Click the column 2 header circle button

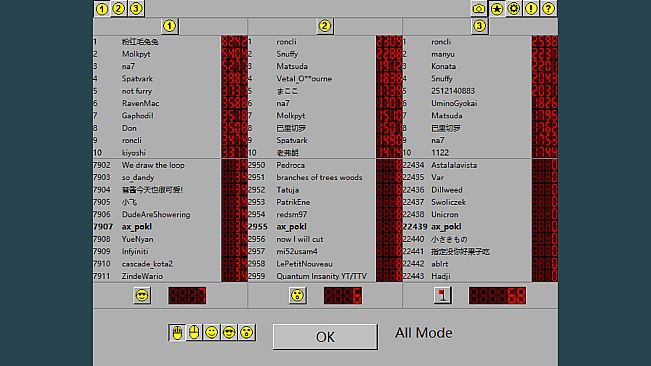point(325,26)
